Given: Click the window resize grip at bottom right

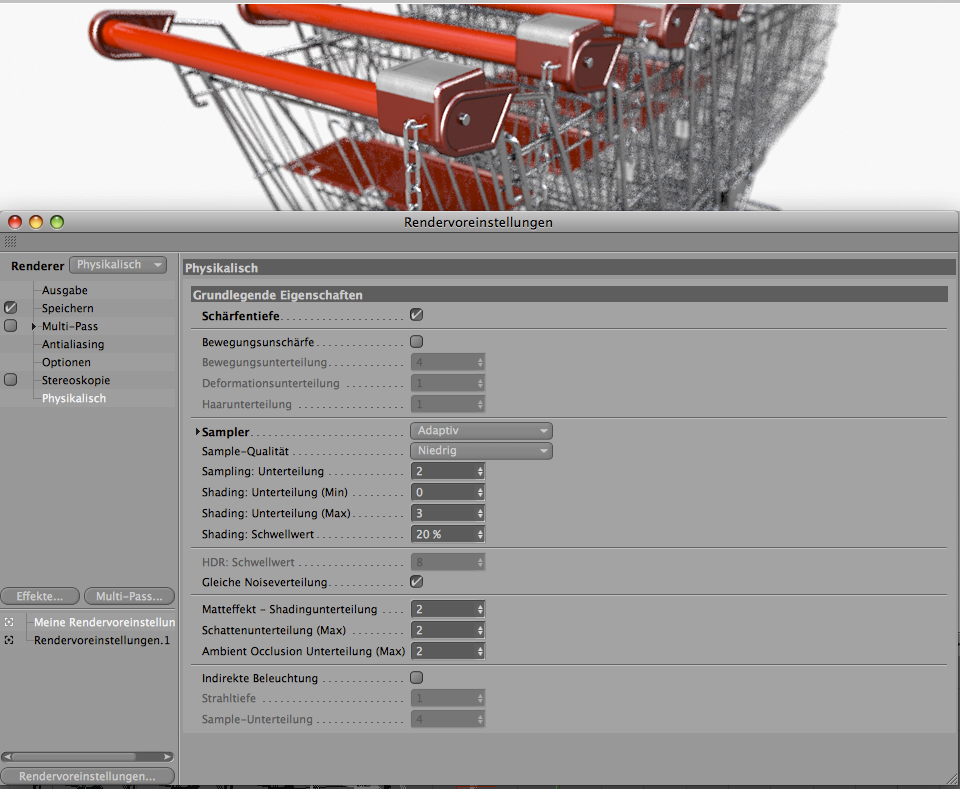Looking at the screenshot, I should 951,779.
